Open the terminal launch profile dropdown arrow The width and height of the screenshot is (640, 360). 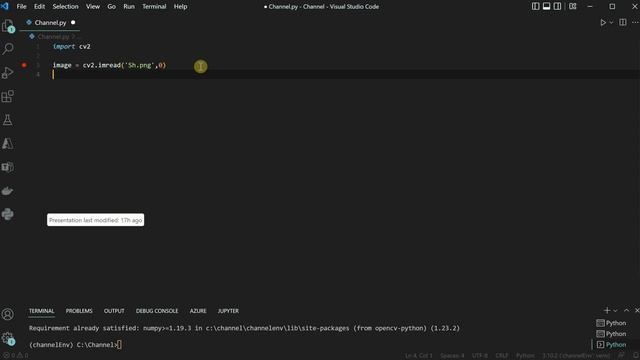click(616, 311)
